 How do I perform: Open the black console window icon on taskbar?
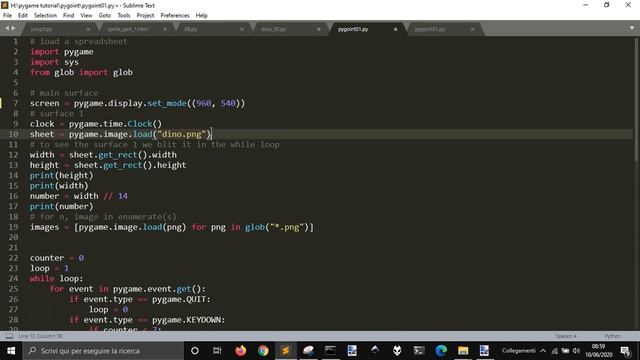pos(330,351)
